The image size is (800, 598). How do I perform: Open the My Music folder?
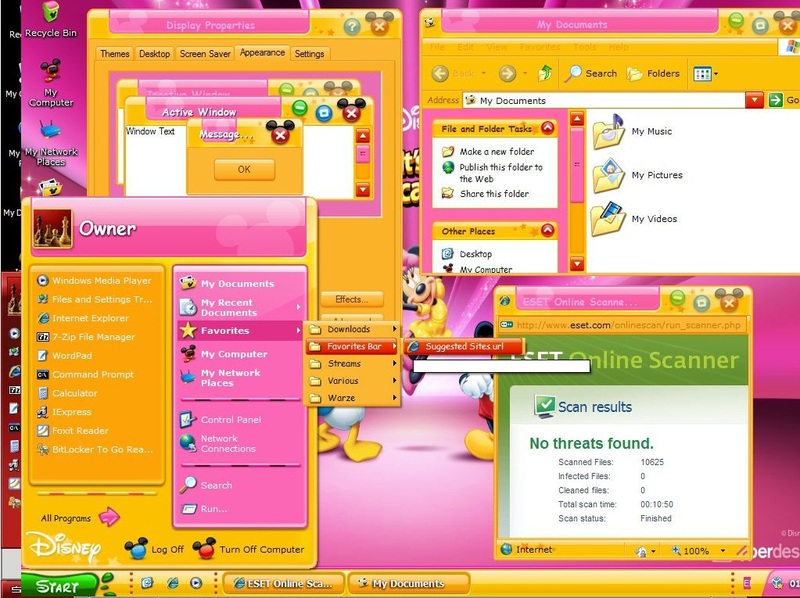(x=633, y=132)
